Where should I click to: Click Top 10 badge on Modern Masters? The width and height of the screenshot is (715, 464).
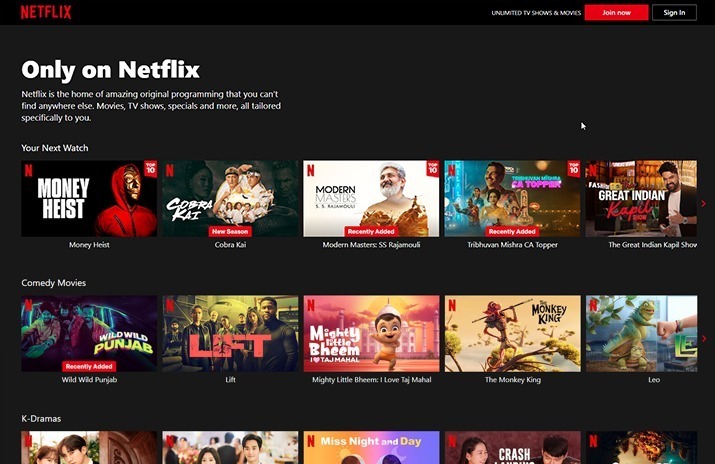click(433, 168)
